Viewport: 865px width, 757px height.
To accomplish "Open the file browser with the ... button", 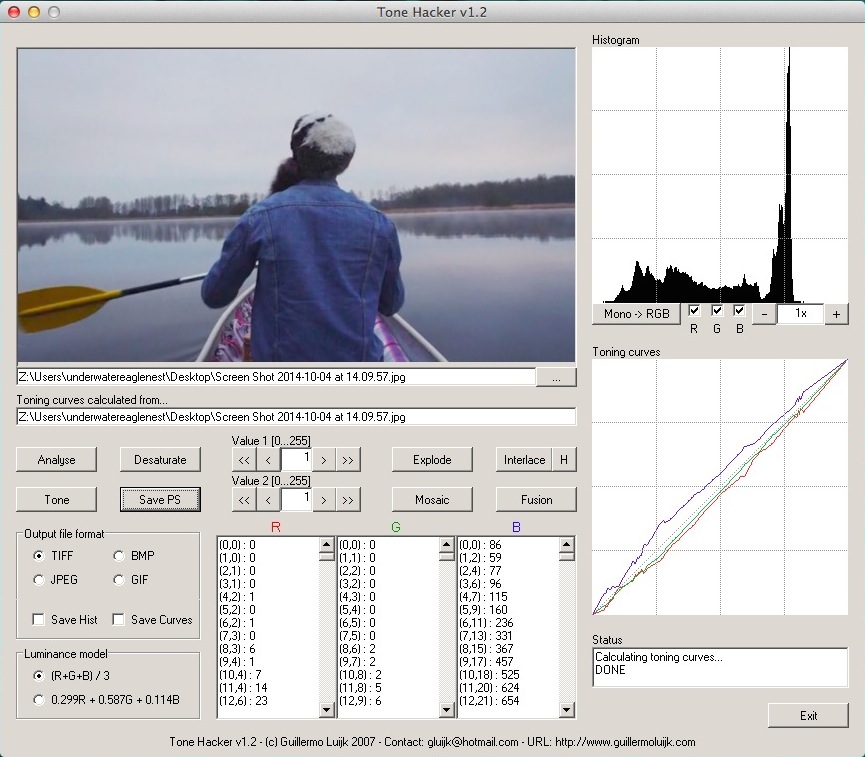I will (556, 377).
